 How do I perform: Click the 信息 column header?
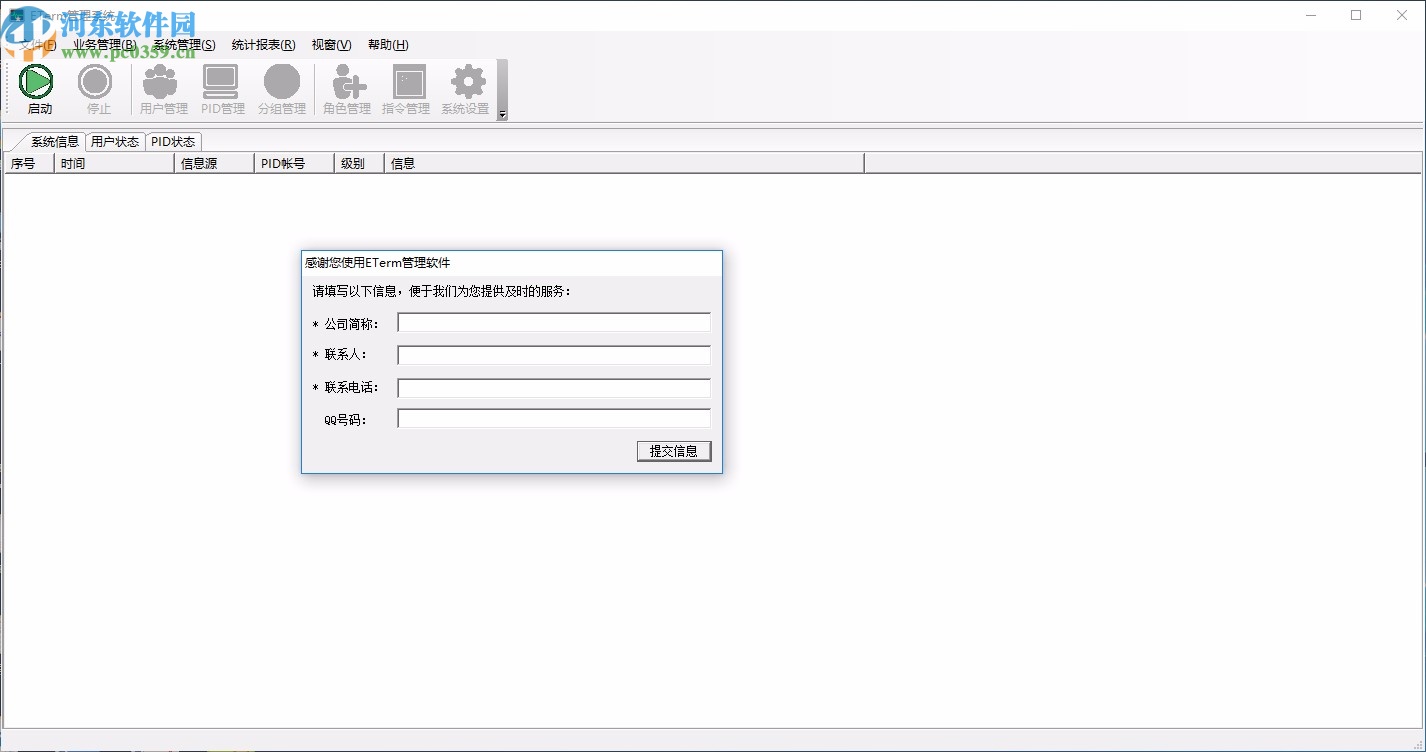click(x=624, y=163)
